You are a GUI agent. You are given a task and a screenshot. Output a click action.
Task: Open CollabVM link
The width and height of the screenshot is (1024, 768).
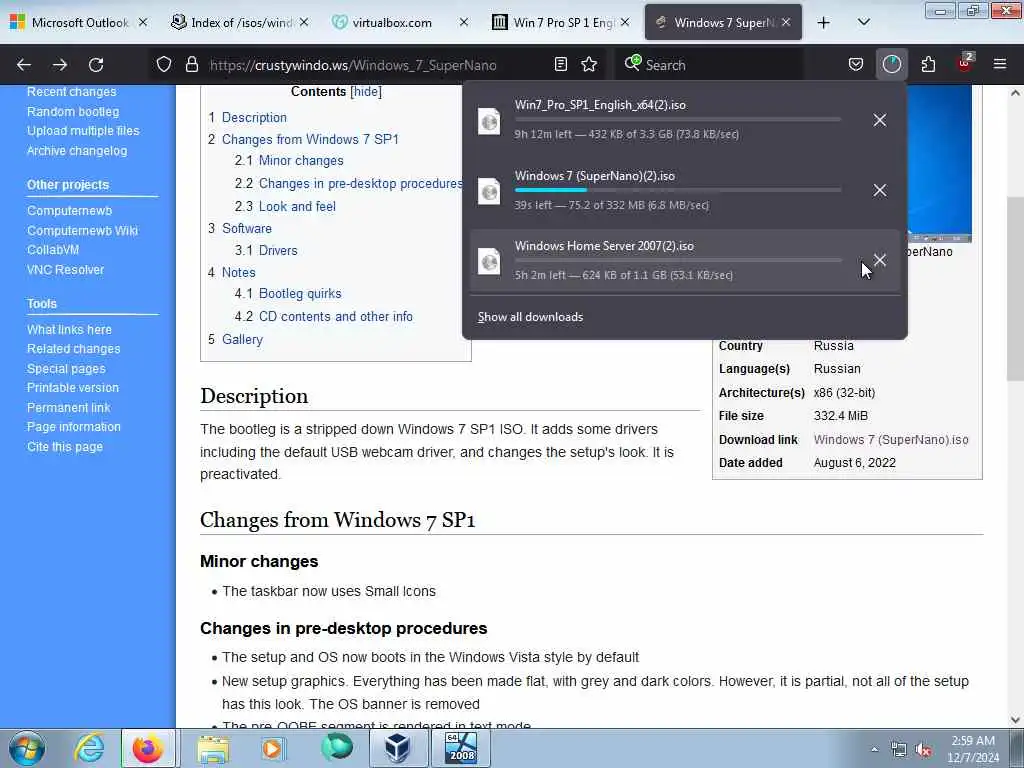coord(53,250)
